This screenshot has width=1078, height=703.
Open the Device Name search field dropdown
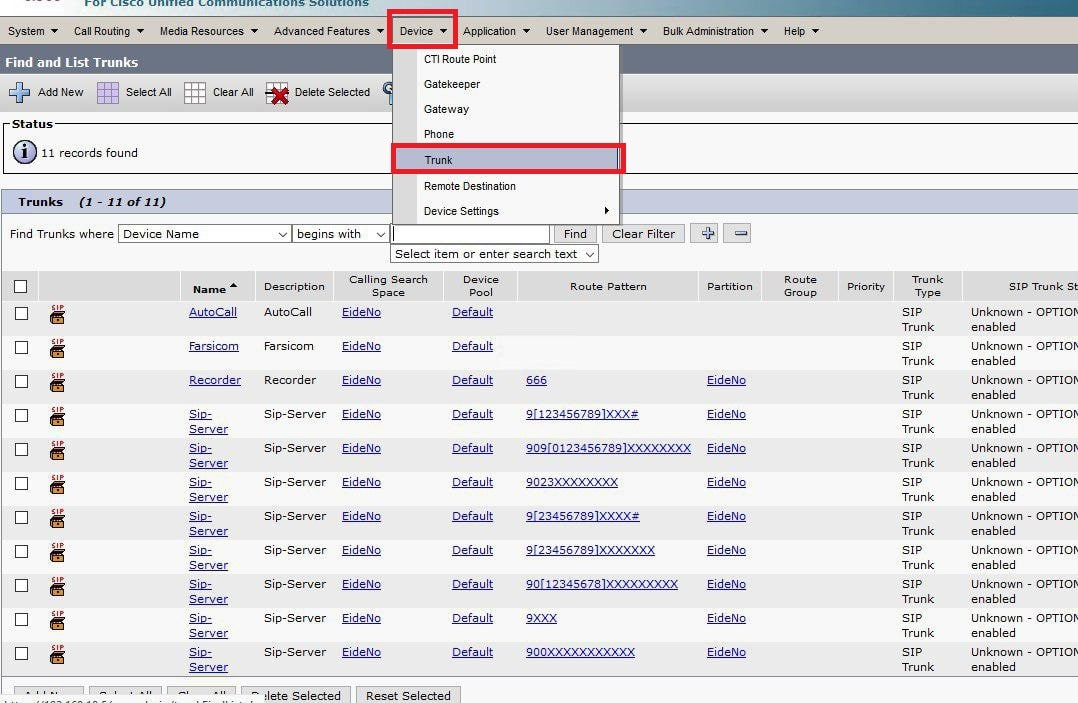point(205,234)
